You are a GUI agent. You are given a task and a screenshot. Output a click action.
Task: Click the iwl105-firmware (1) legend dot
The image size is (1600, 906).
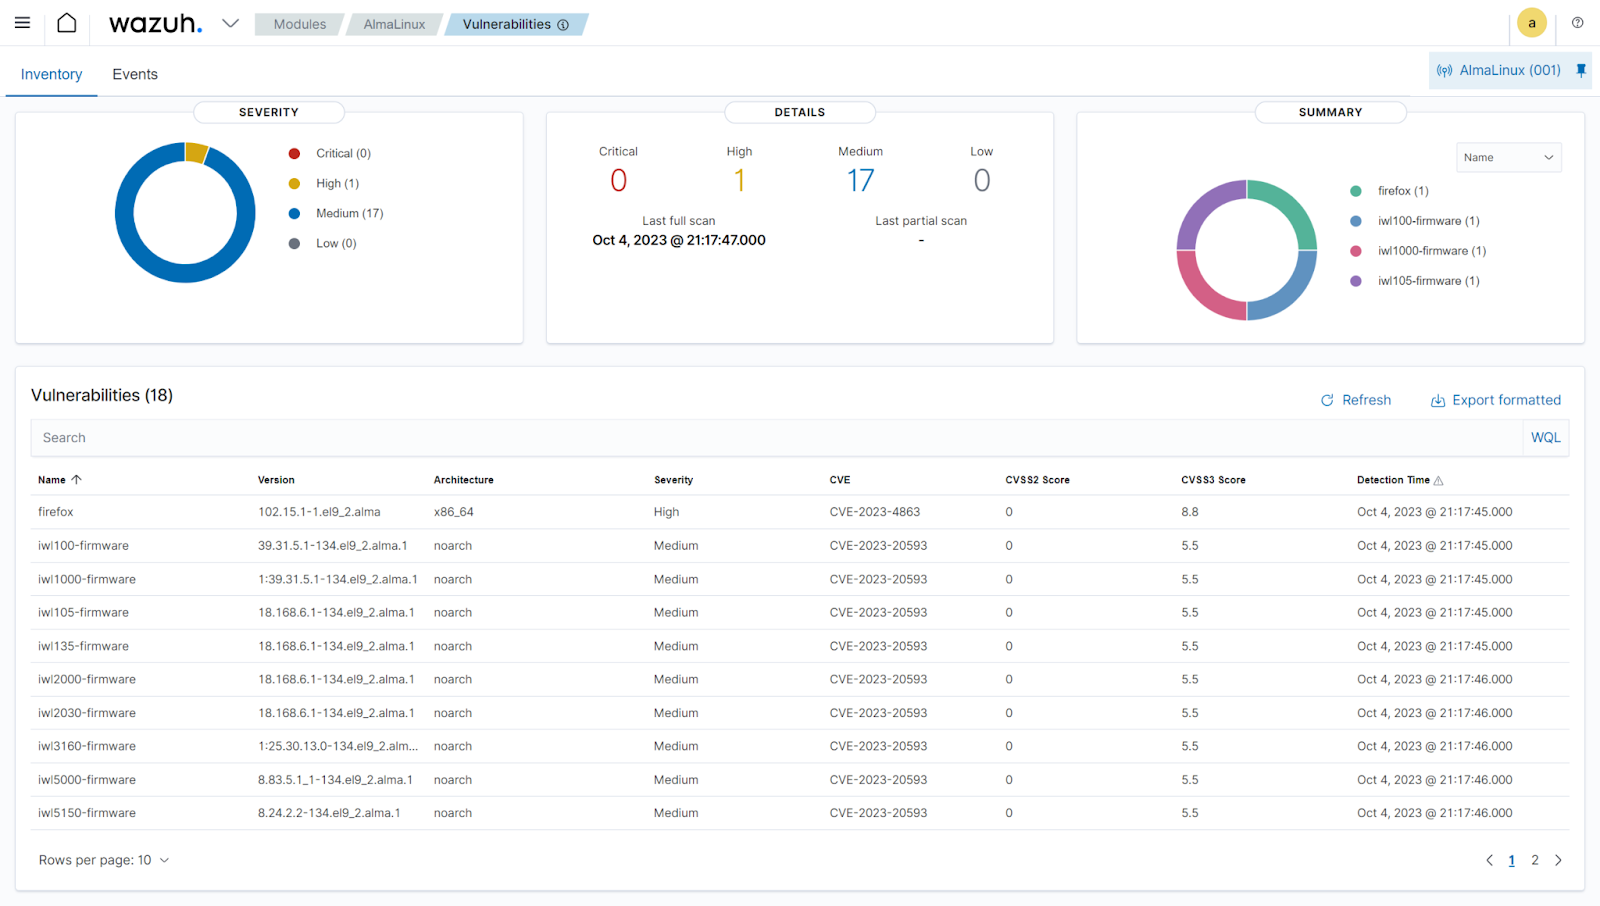pos(1355,281)
